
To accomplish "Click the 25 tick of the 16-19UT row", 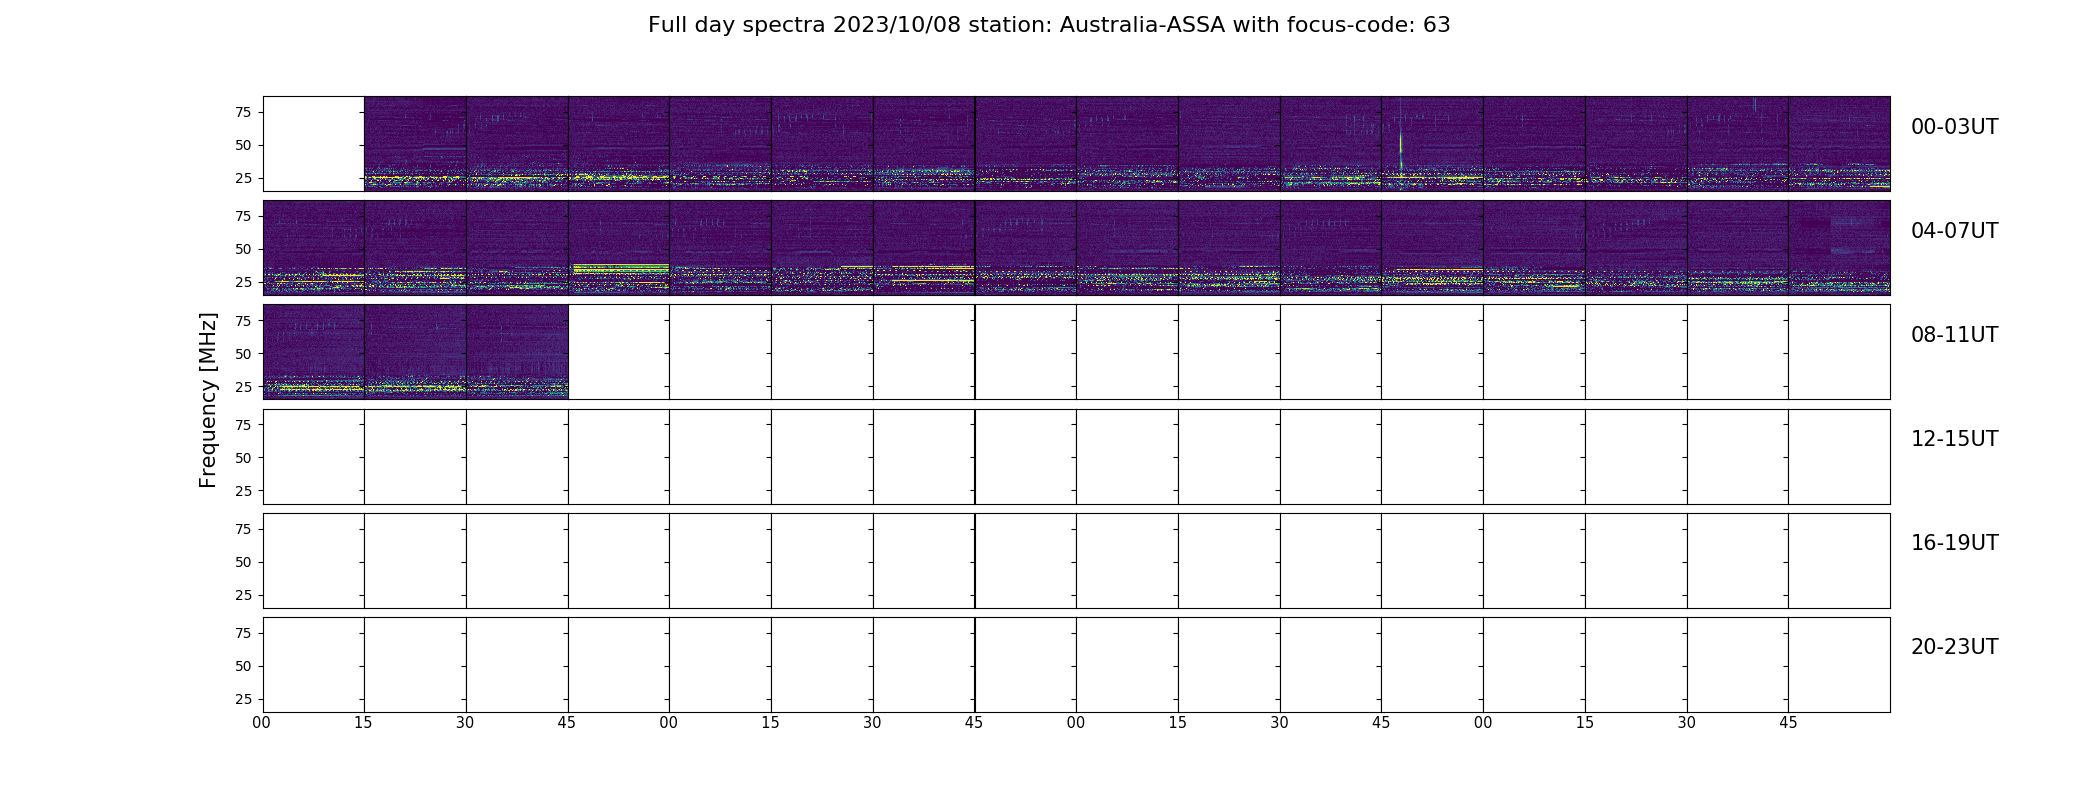I will [243, 595].
